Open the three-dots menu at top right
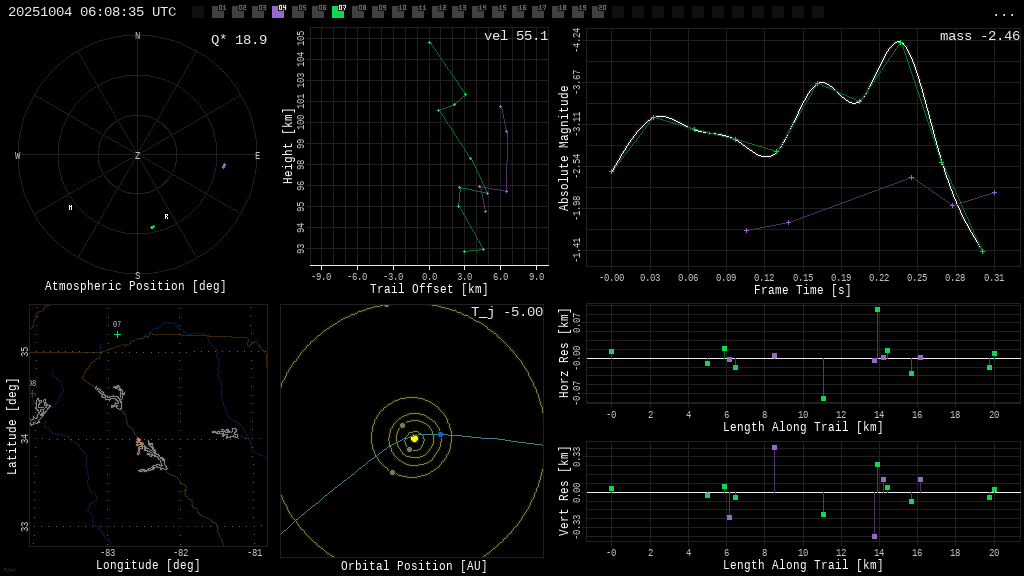1024x576 pixels. click(x=1003, y=13)
